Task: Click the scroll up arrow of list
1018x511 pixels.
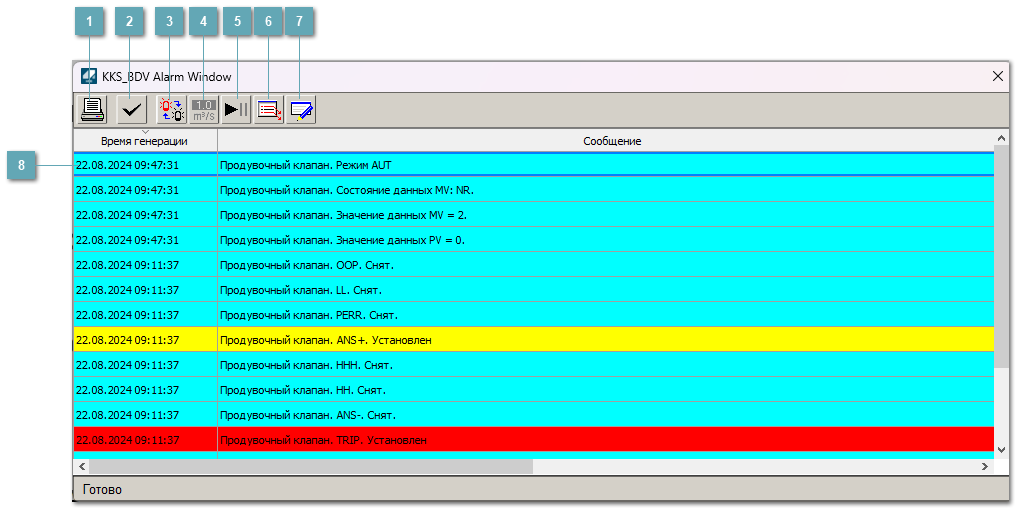Action: [1001, 138]
